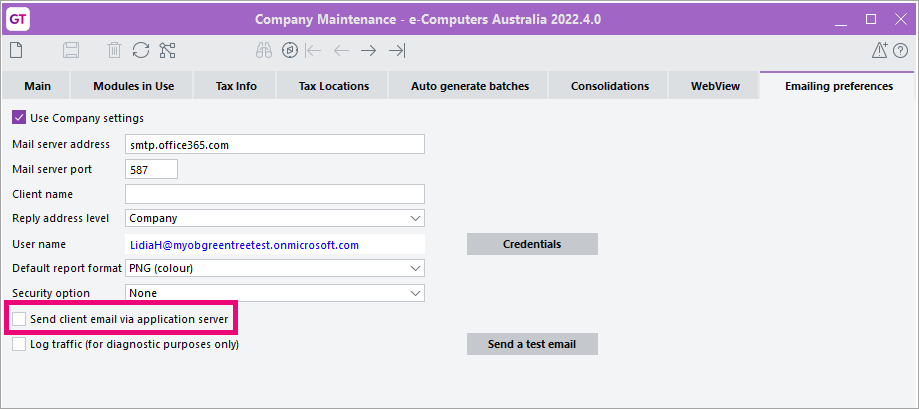Click the compass navigation icon
The height and width of the screenshot is (409, 919).
289,50
